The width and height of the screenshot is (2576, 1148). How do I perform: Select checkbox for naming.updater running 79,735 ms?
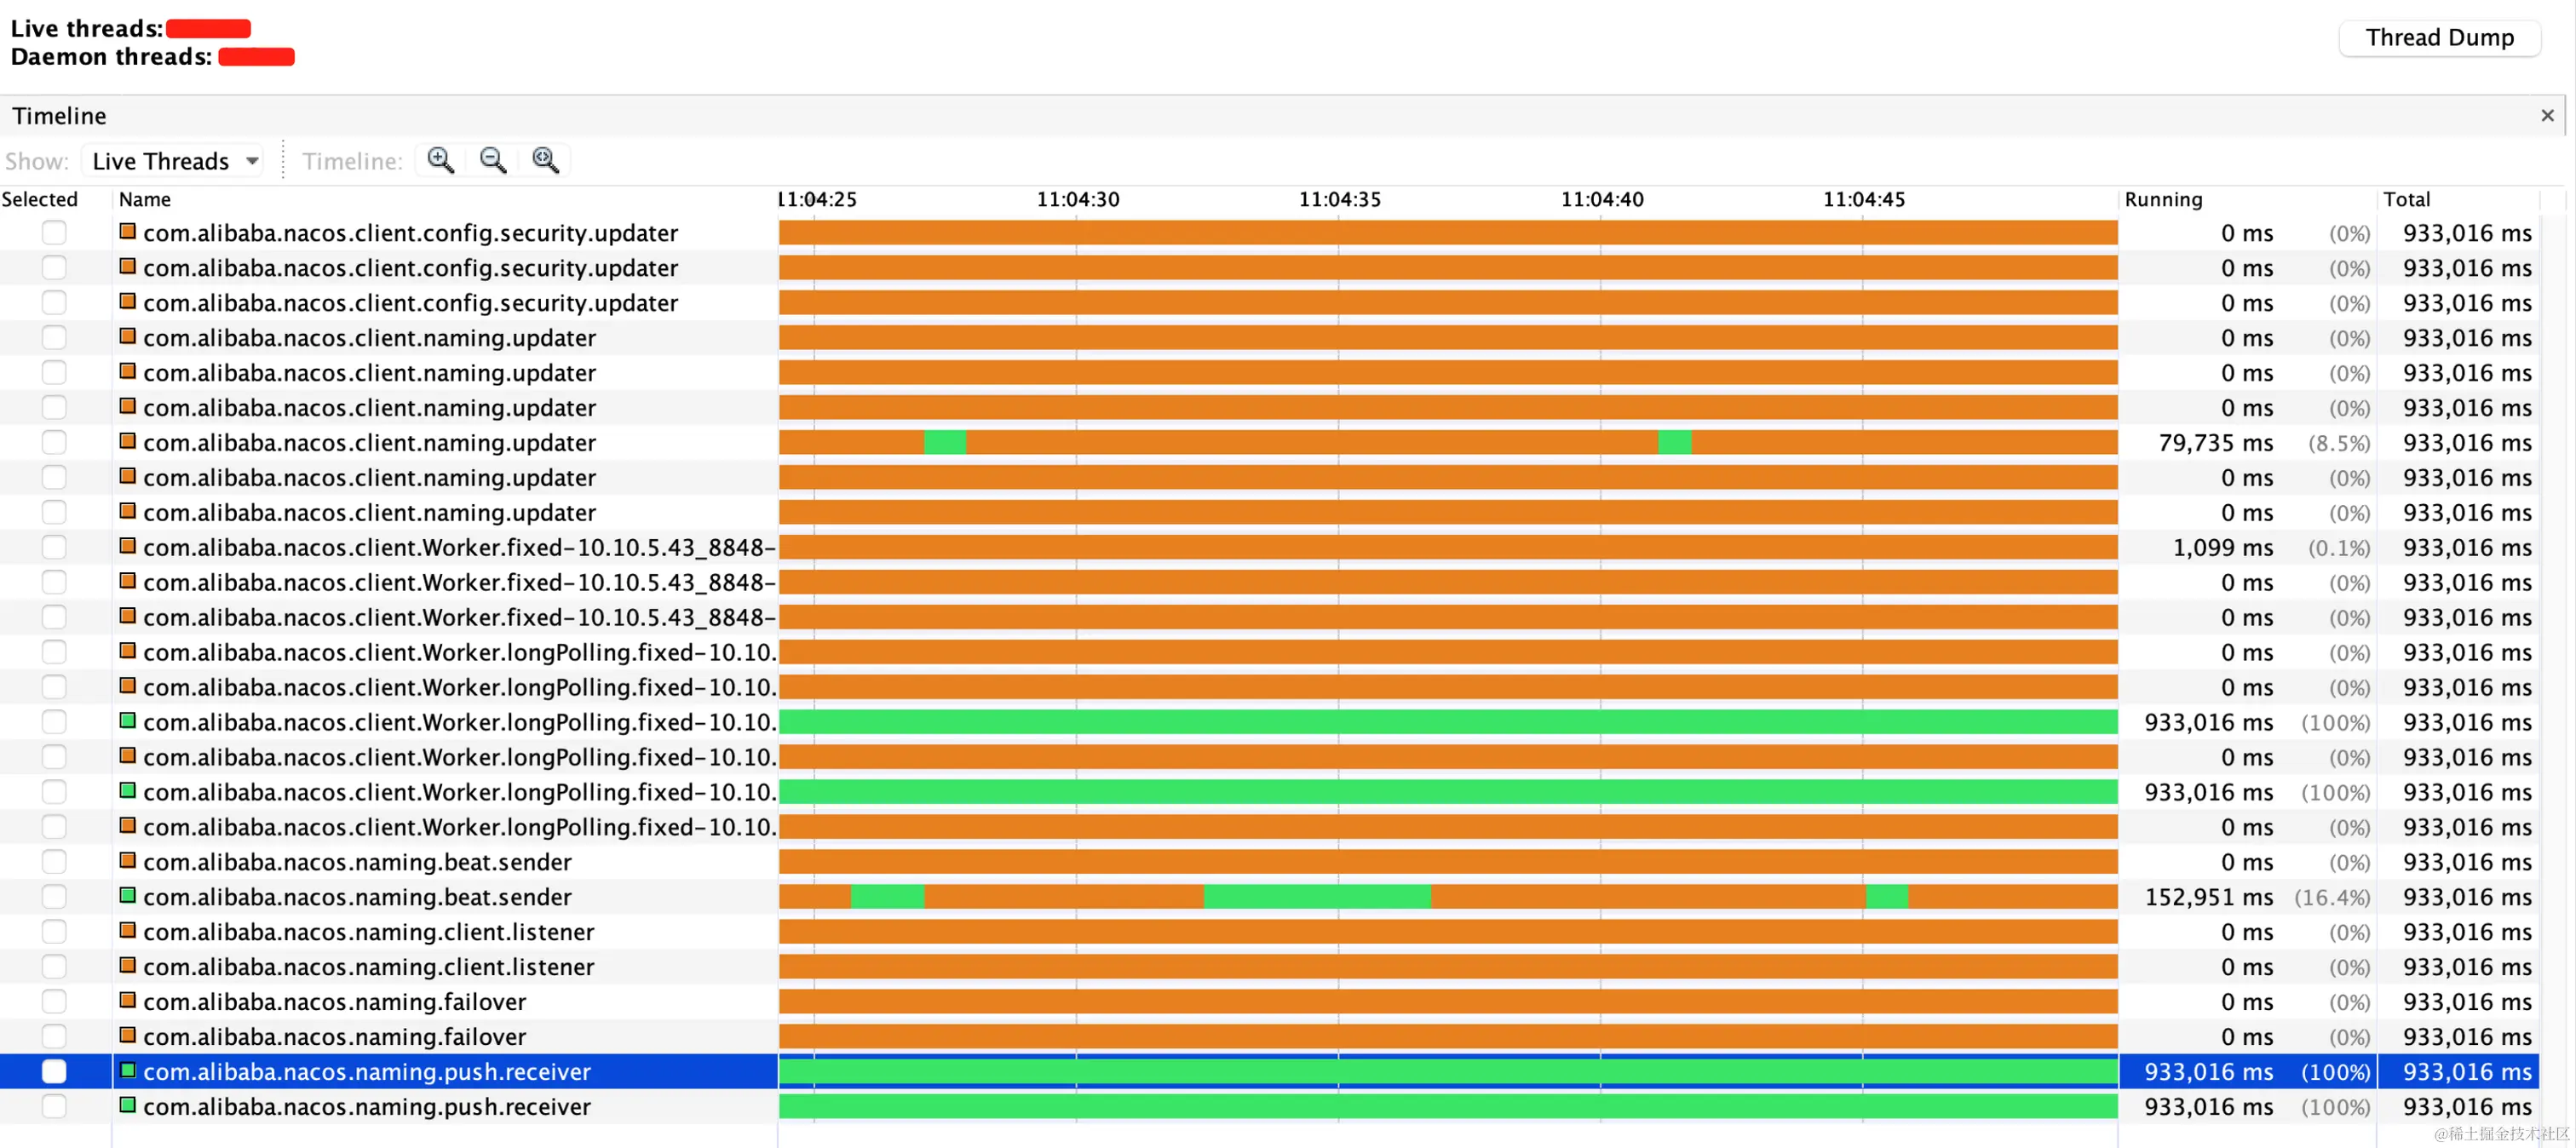[54, 442]
